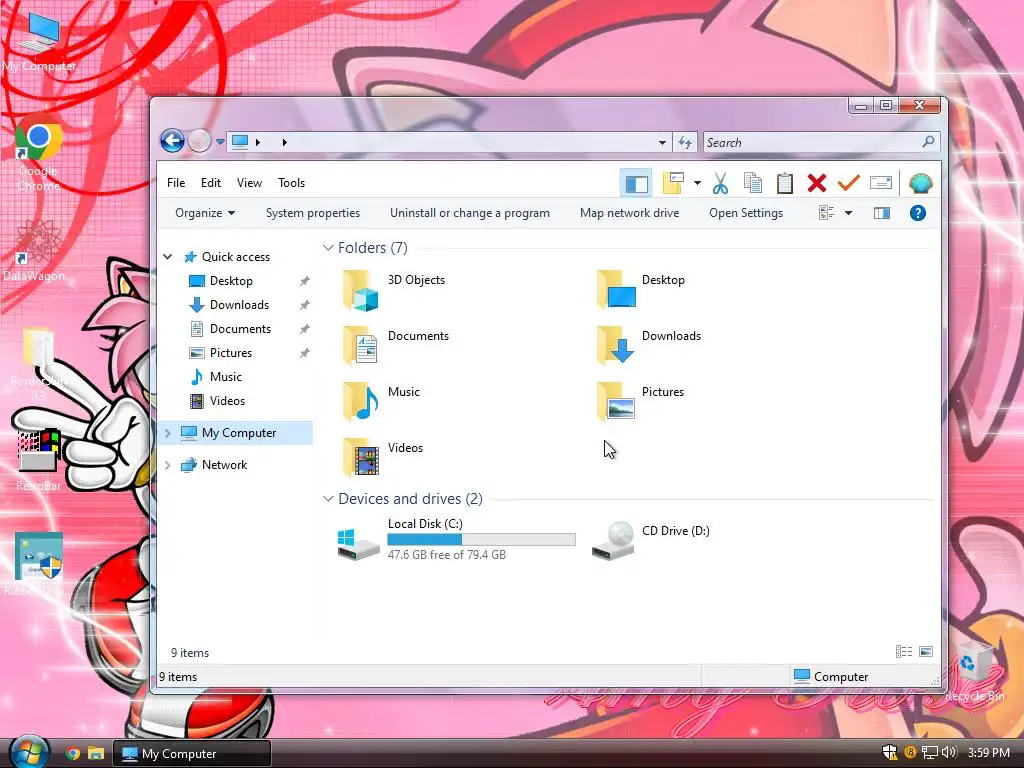Image resolution: width=1024 pixels, height=768 pixels.
Task: Expand the Network tree node
Action: [x=168, y=465]
